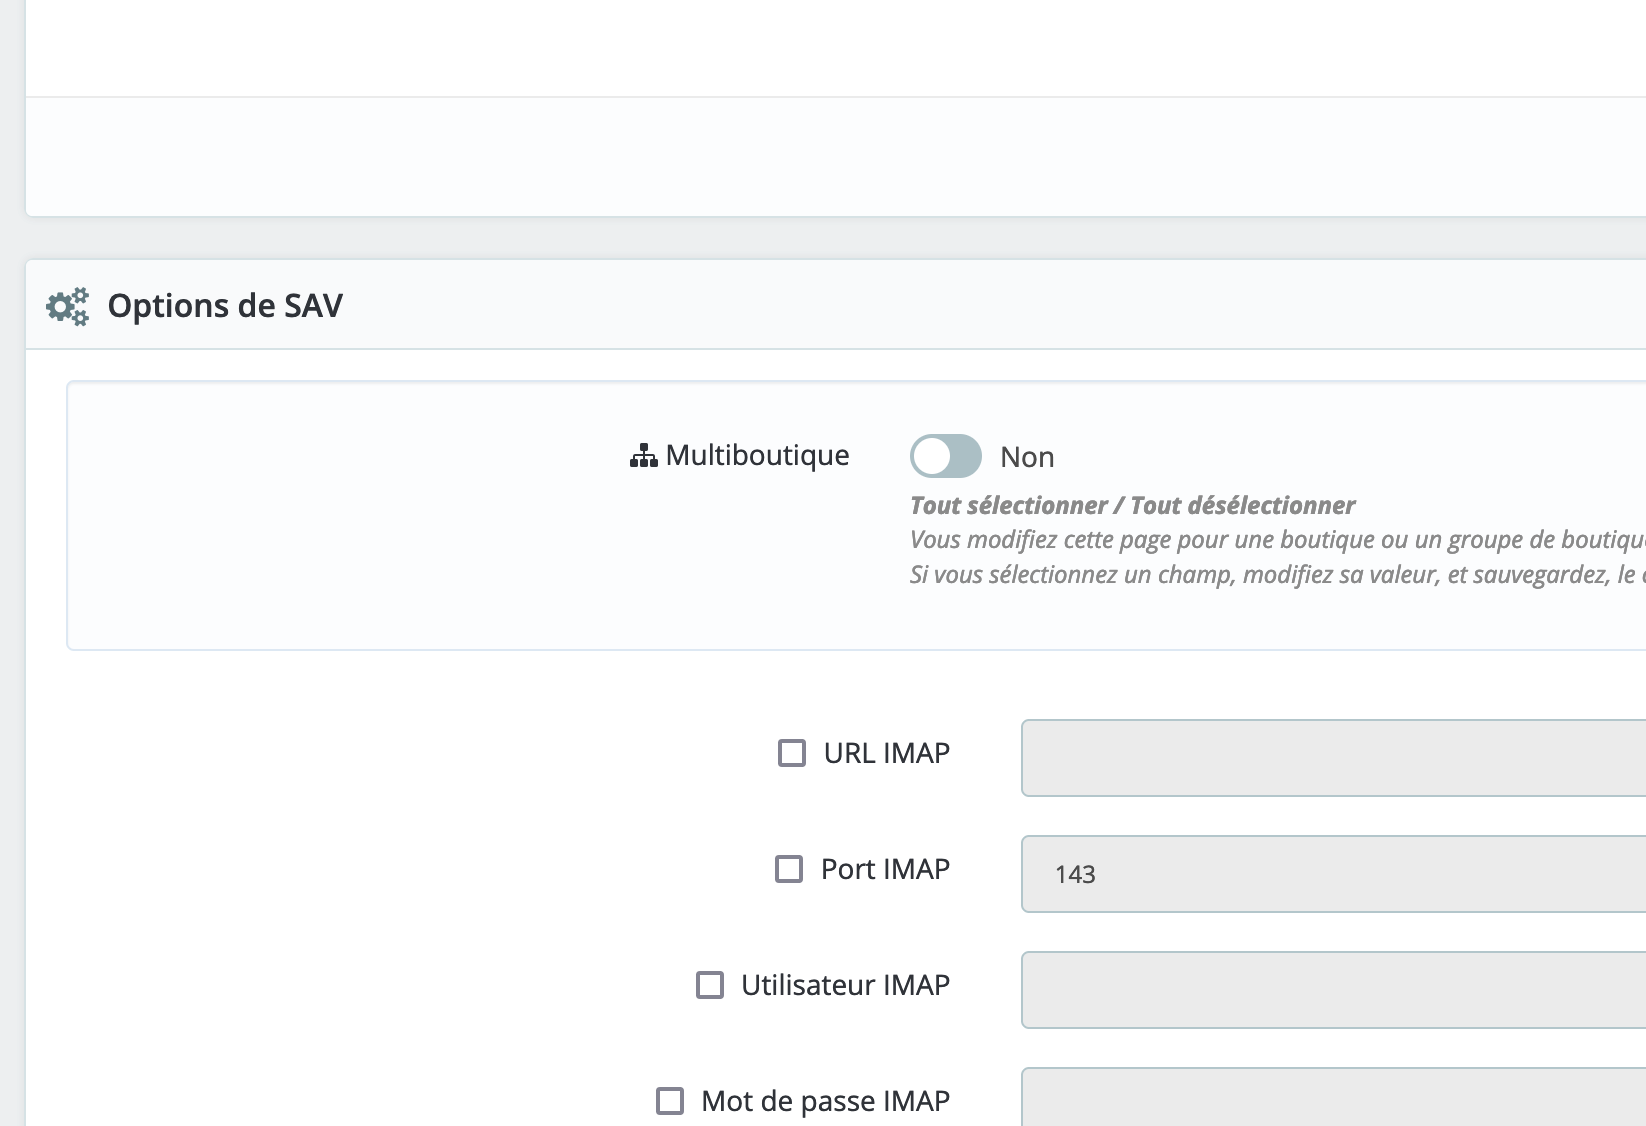The width and height of the screenshot is (1646, 1126).
Task: Click the "URL IMAP" label text
Action: click(x=886, y=752)
